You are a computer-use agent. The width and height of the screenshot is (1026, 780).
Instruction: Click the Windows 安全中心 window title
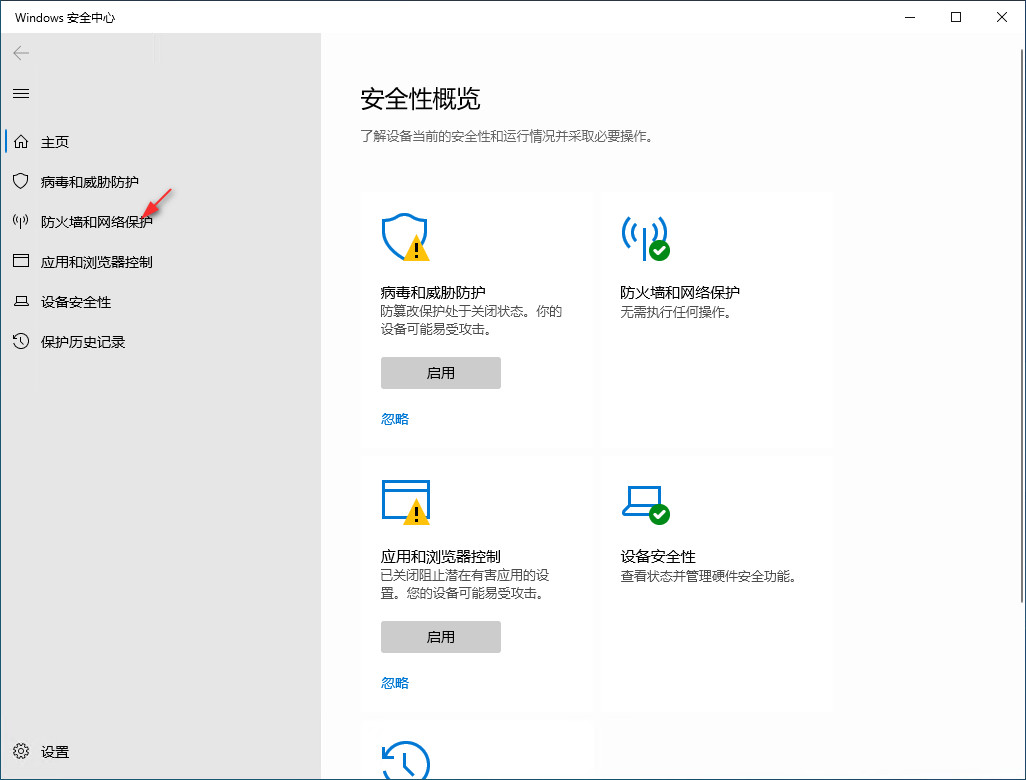(65, 18)
